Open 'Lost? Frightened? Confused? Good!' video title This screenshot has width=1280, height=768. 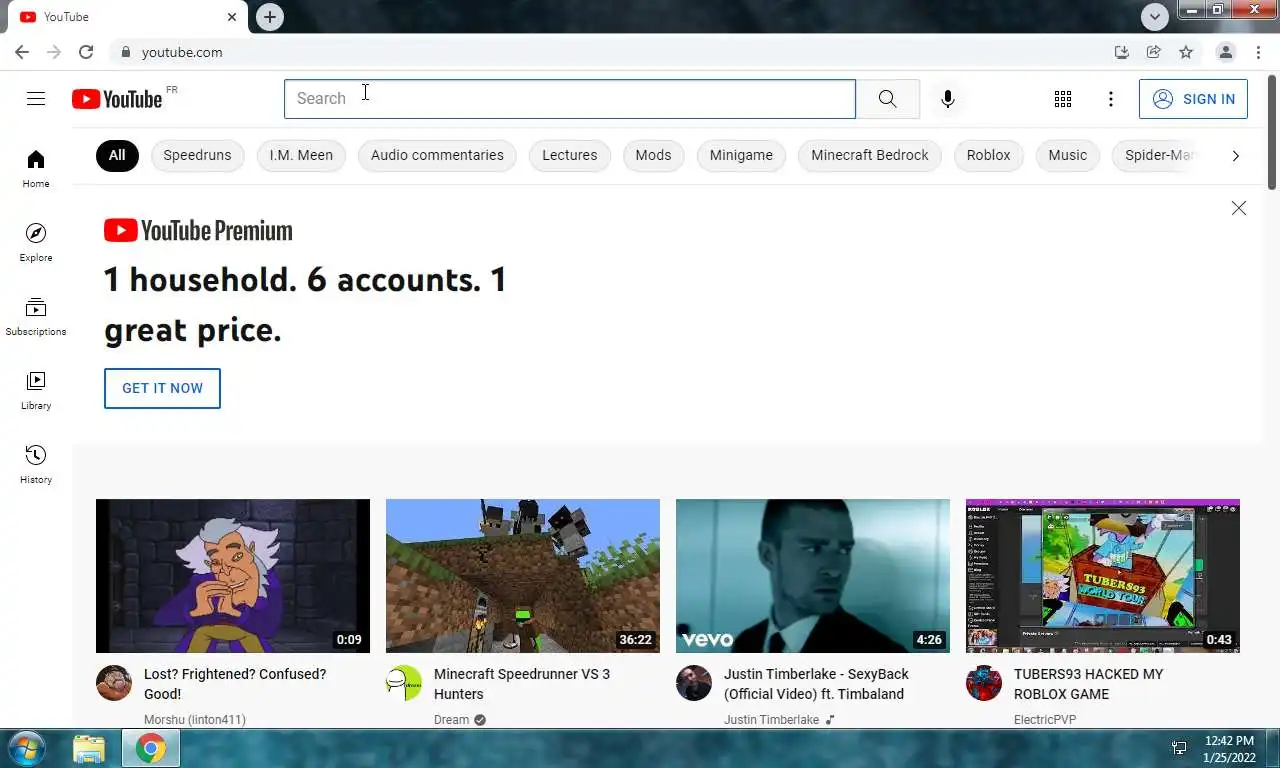235,684
